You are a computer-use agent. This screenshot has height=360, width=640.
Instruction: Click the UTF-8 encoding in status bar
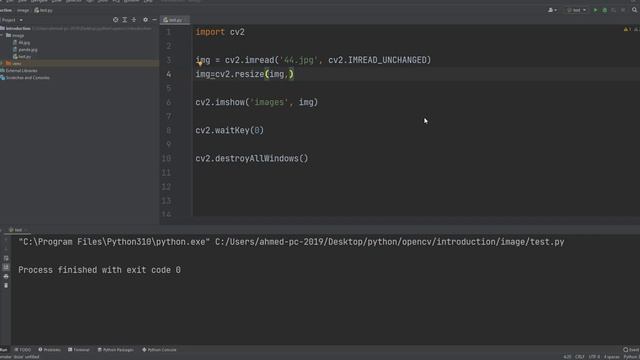coord(594,357)
